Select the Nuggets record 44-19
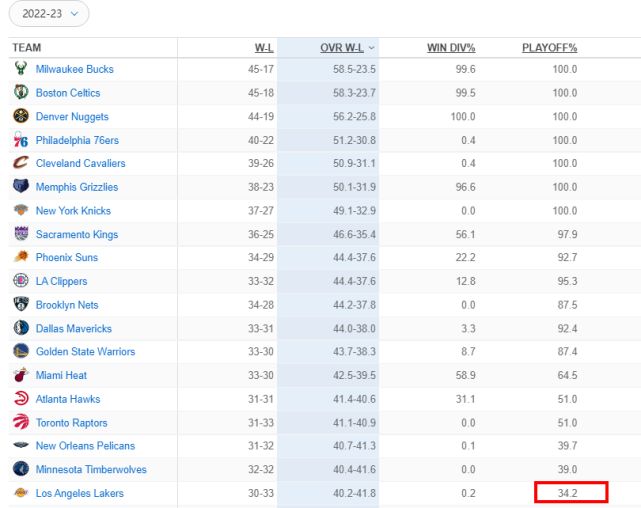This screenshot has height=508, width=641. point(260,116)
